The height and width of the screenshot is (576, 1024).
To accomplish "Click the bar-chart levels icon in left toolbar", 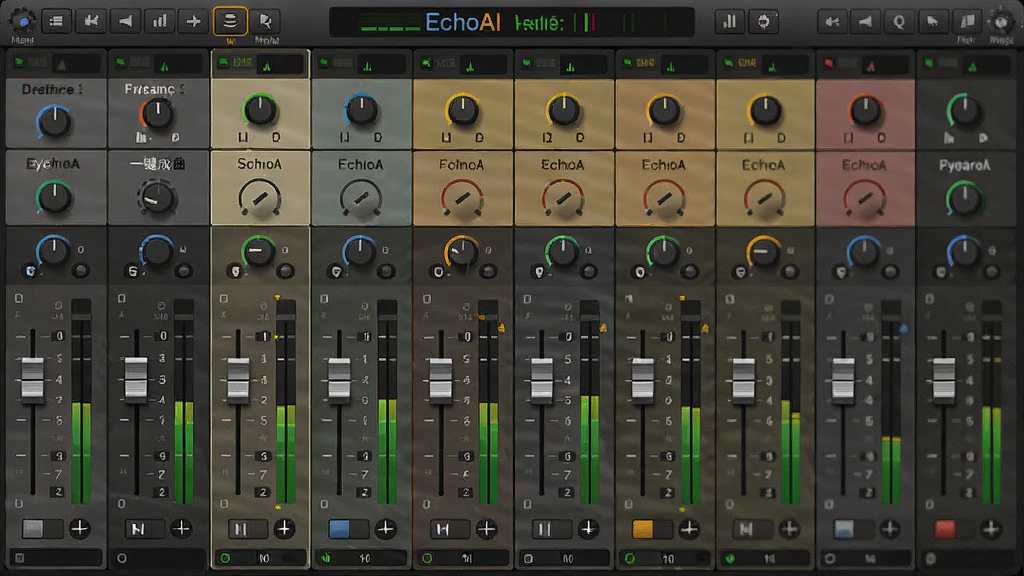I will click(159, 22).
